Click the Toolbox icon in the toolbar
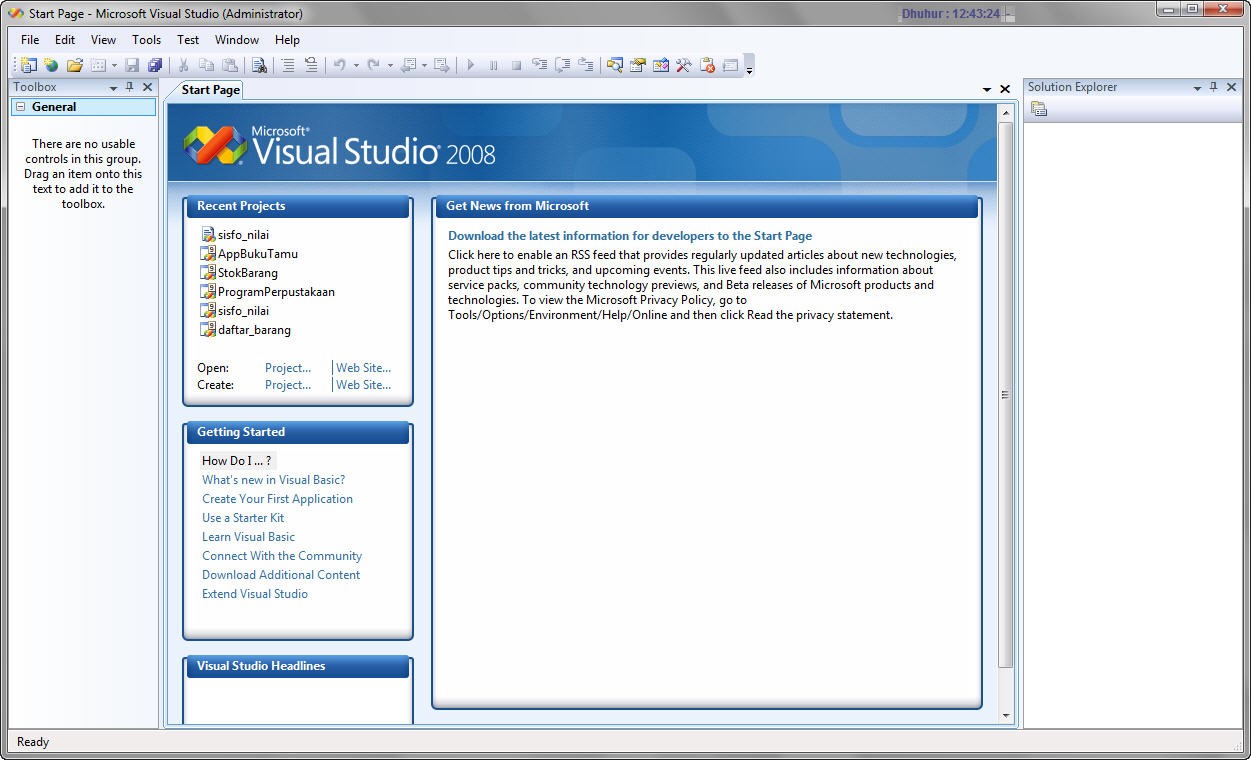This screenshot has width=1251, height=760. 684,64
